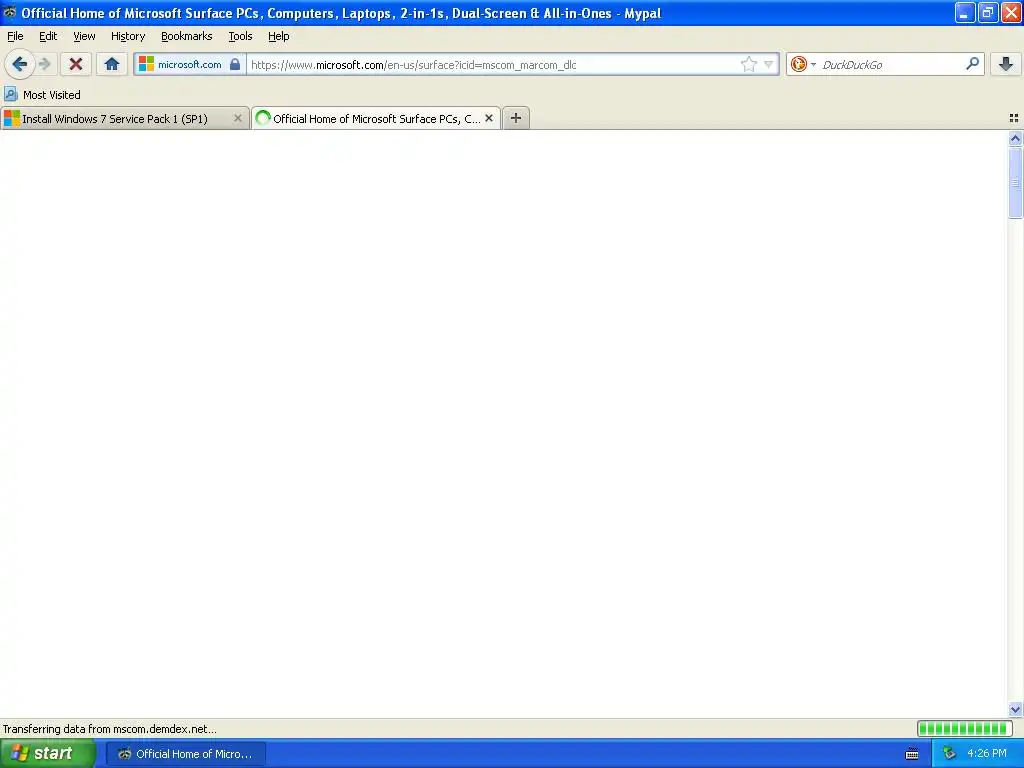Close the Microsoft Surface tab

point(488,118)
